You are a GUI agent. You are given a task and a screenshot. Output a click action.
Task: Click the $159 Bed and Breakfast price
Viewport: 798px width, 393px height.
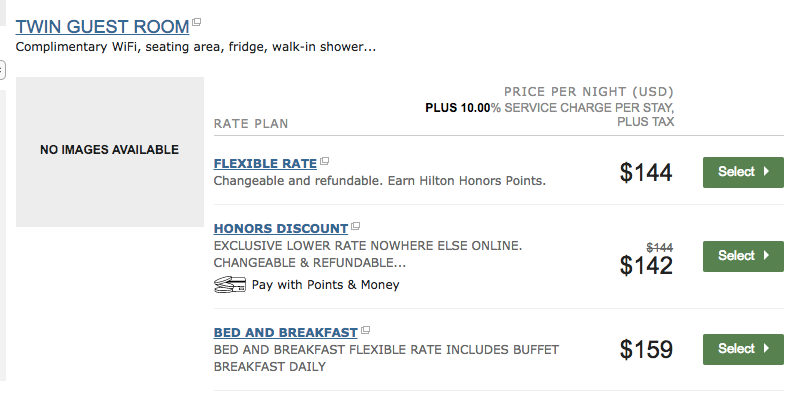pyautogui.click(x=646, y=349)
